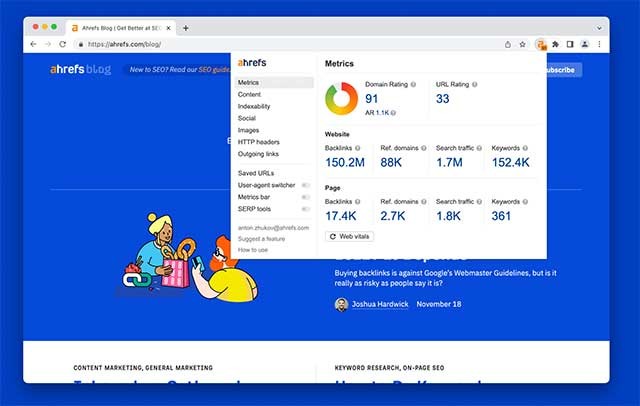Click info icon beside Website Keywords
The image size is (640, 406).
coord(525,148)
